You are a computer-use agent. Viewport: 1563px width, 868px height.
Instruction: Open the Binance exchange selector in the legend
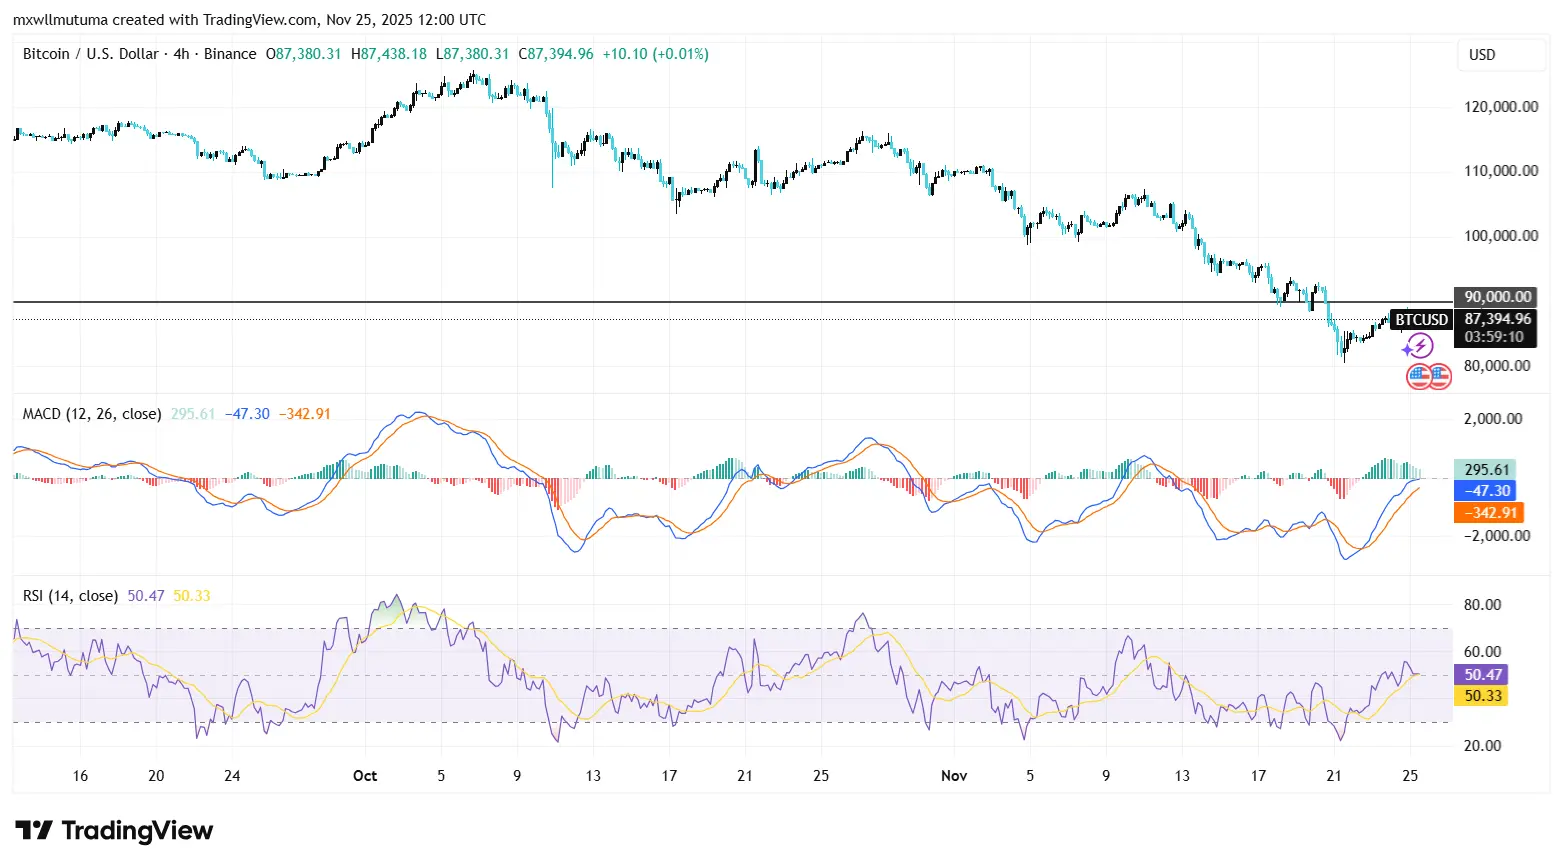(x=230, y=54)
